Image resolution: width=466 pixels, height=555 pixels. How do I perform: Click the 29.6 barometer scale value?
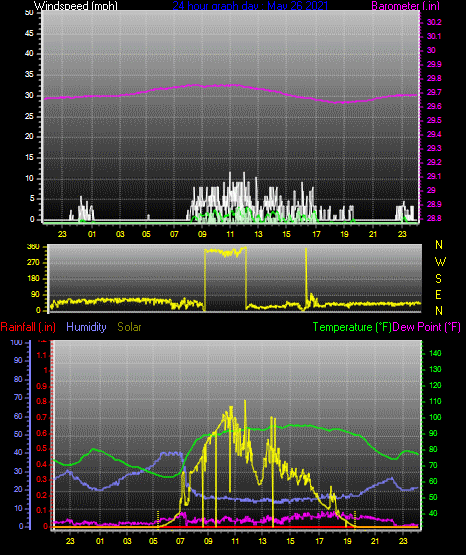point(434,107)
